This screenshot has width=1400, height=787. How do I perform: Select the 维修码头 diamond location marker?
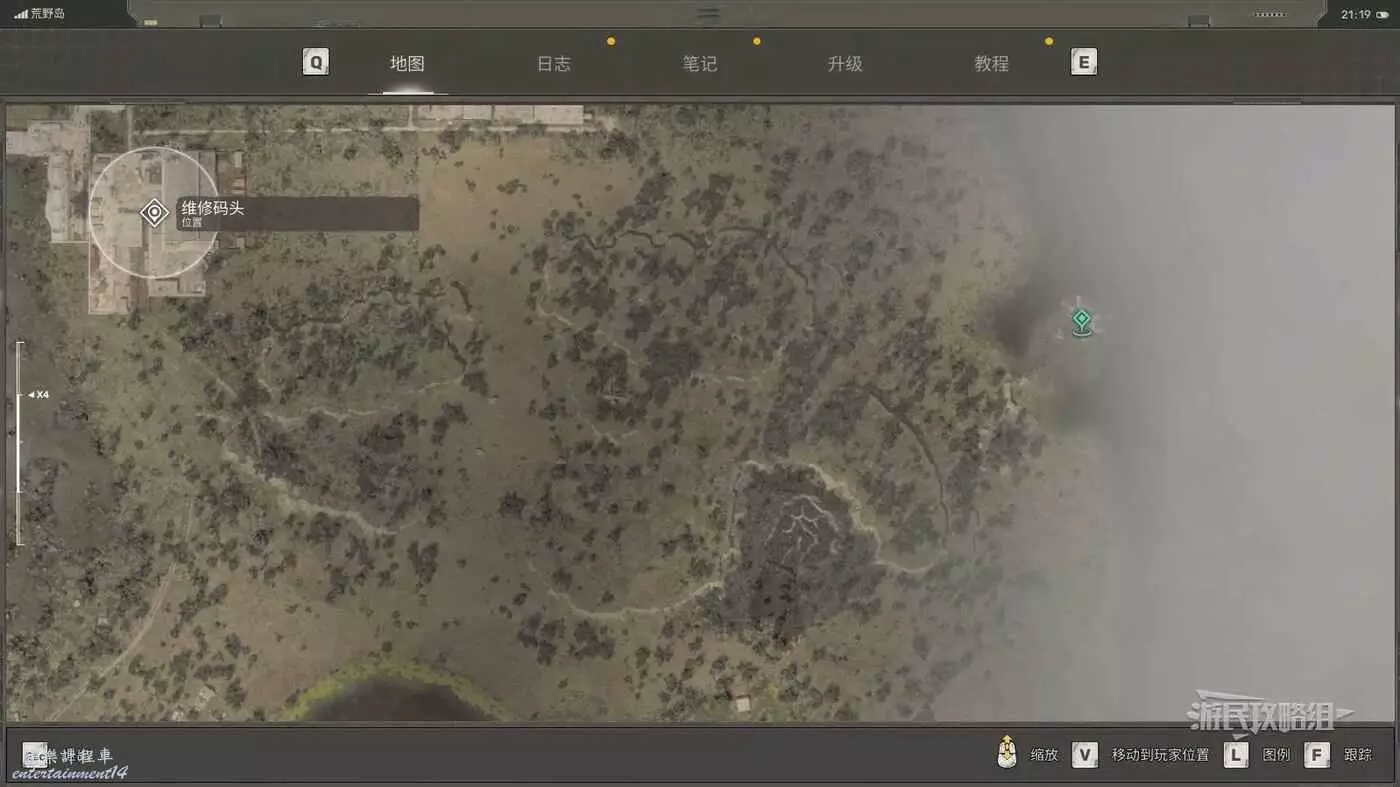(154, 213)
